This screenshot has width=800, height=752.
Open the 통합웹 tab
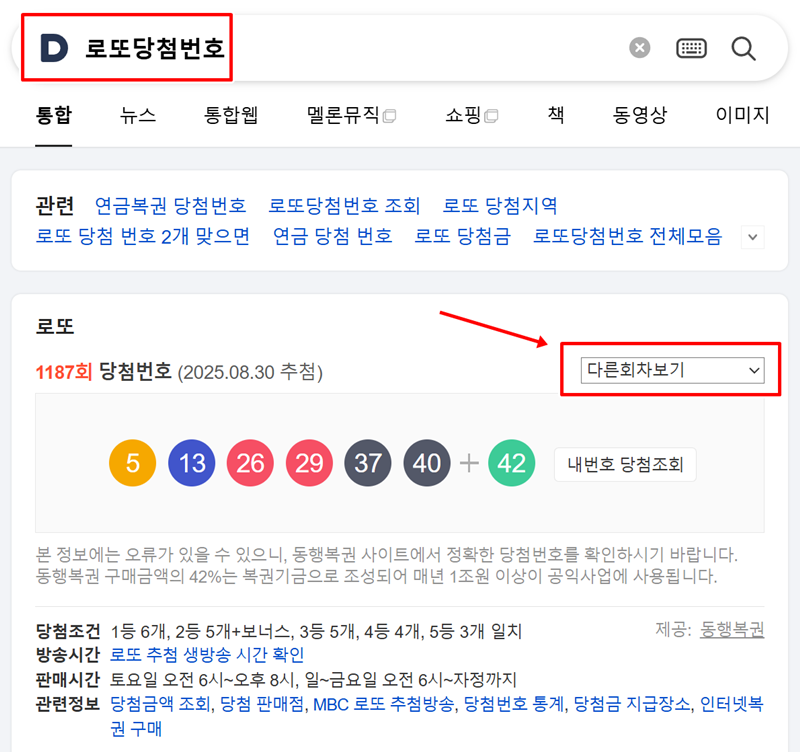(x=231, y=115)
